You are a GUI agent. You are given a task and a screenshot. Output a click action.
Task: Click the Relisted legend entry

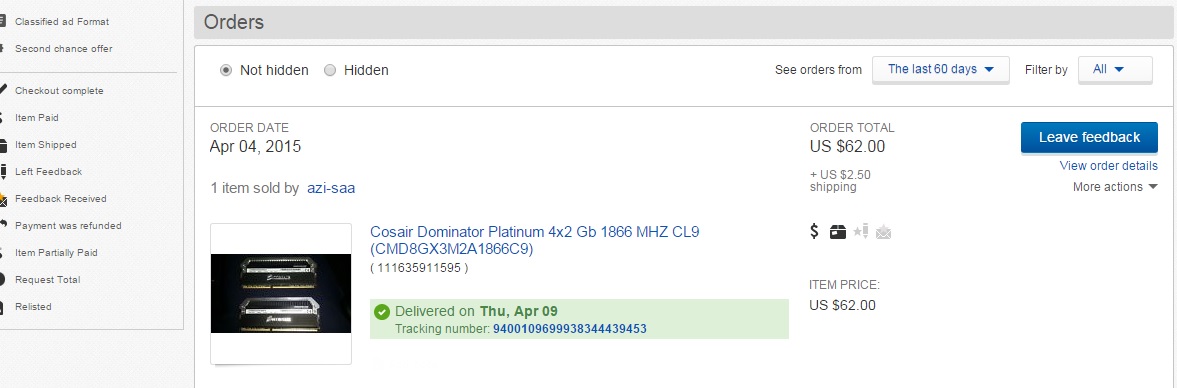click(33, 307)
